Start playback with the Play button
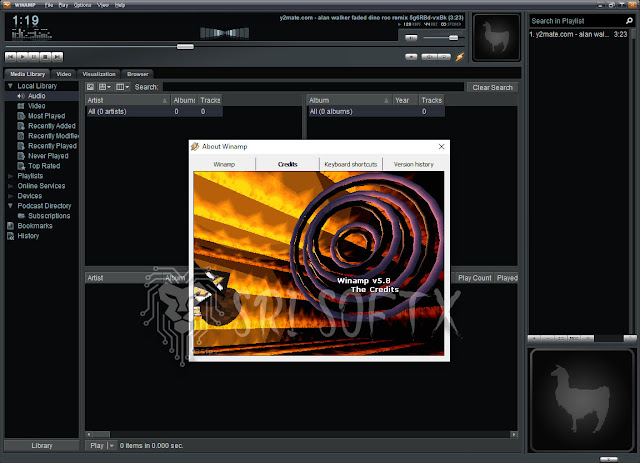Viewport: 640px width, 463px height. pyautogui.click(x=22, y=57)
